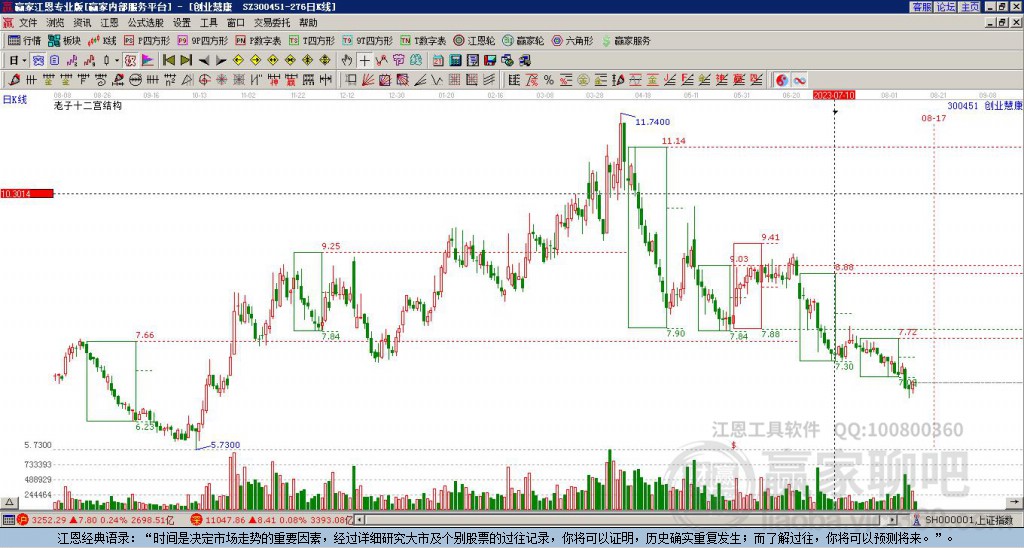Screen dimensions: 1024x548
Task: Click the 11.7400 high price label
Action: [652, 122]
